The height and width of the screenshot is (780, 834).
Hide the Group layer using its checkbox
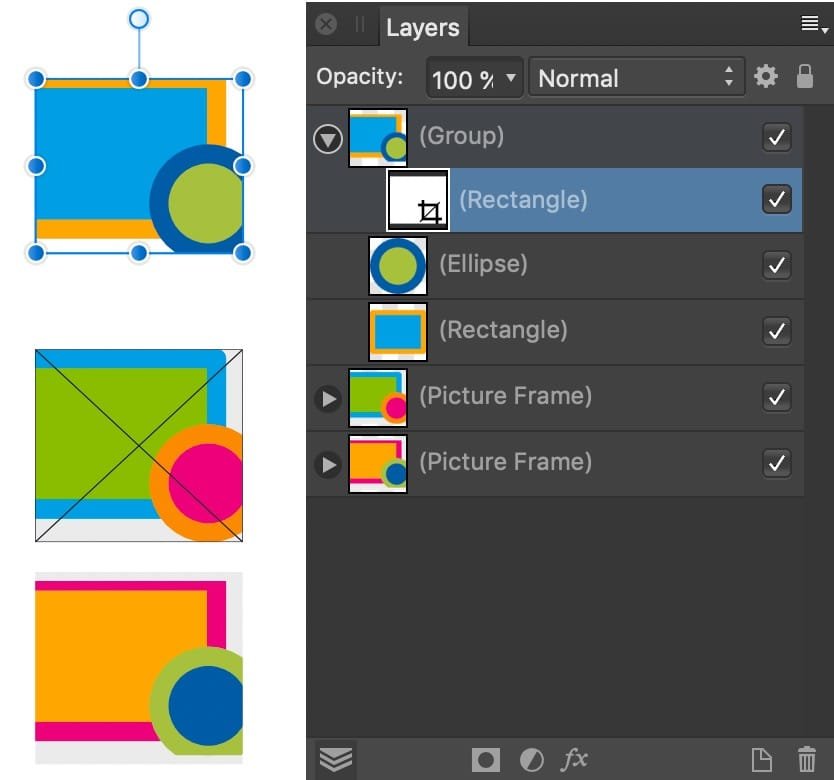pos(777,136)
